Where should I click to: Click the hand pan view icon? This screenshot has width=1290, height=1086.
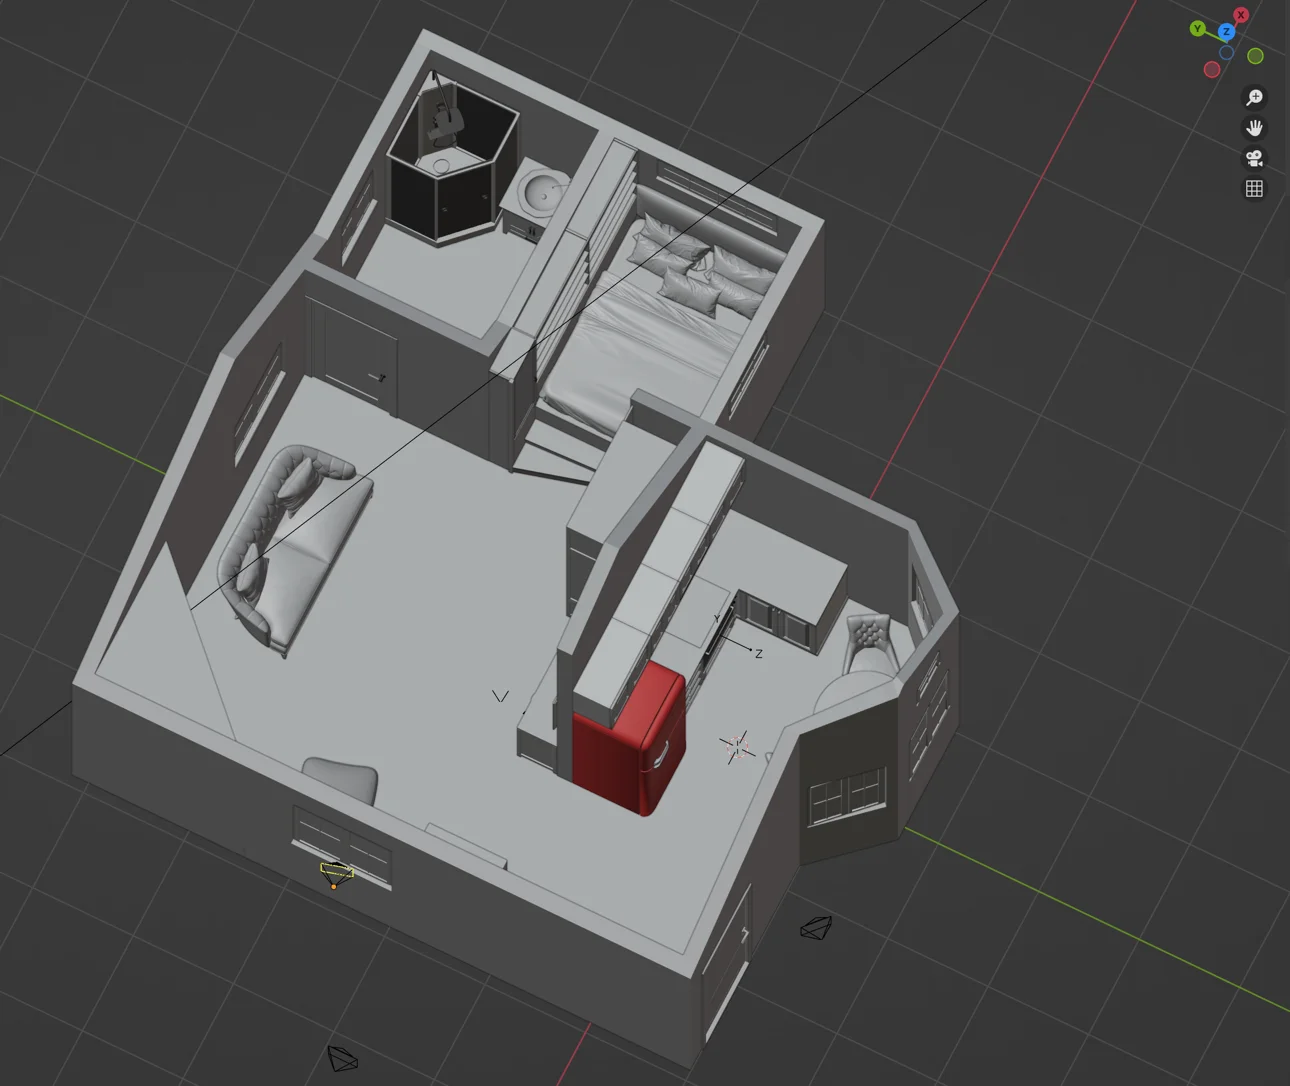[x=1254, y=128]
